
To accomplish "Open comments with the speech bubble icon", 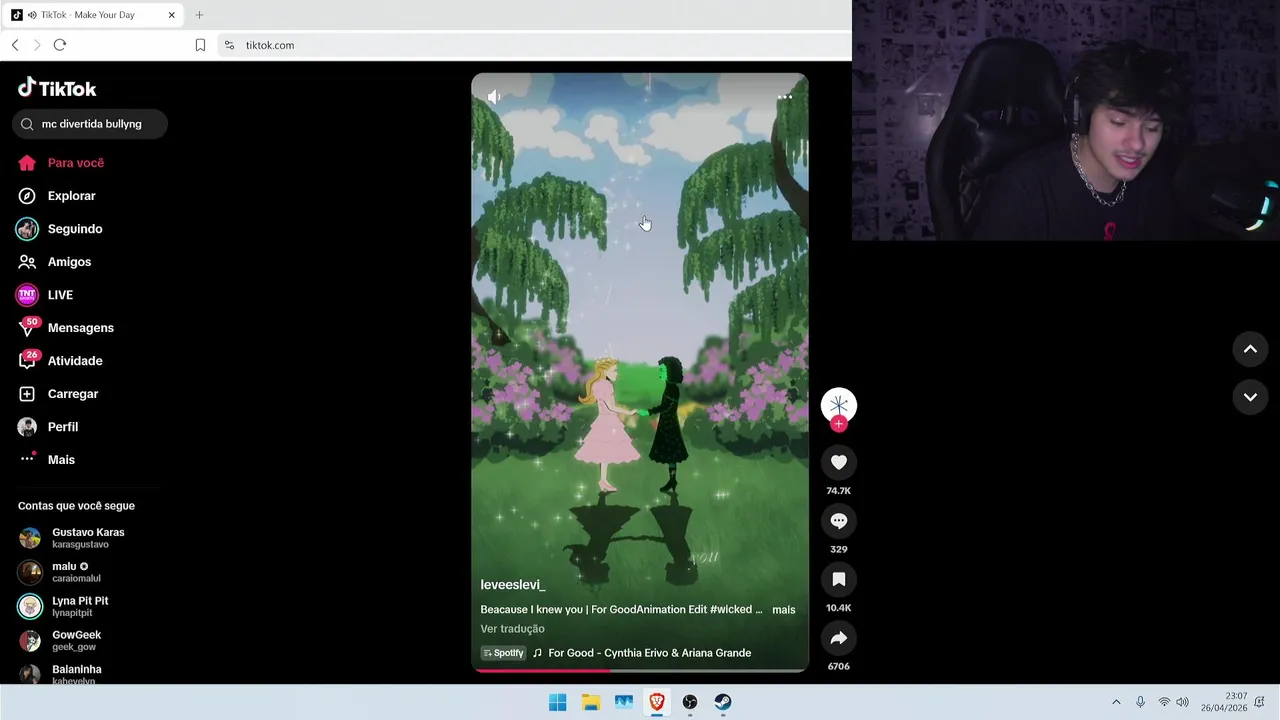I will [839, 521].
